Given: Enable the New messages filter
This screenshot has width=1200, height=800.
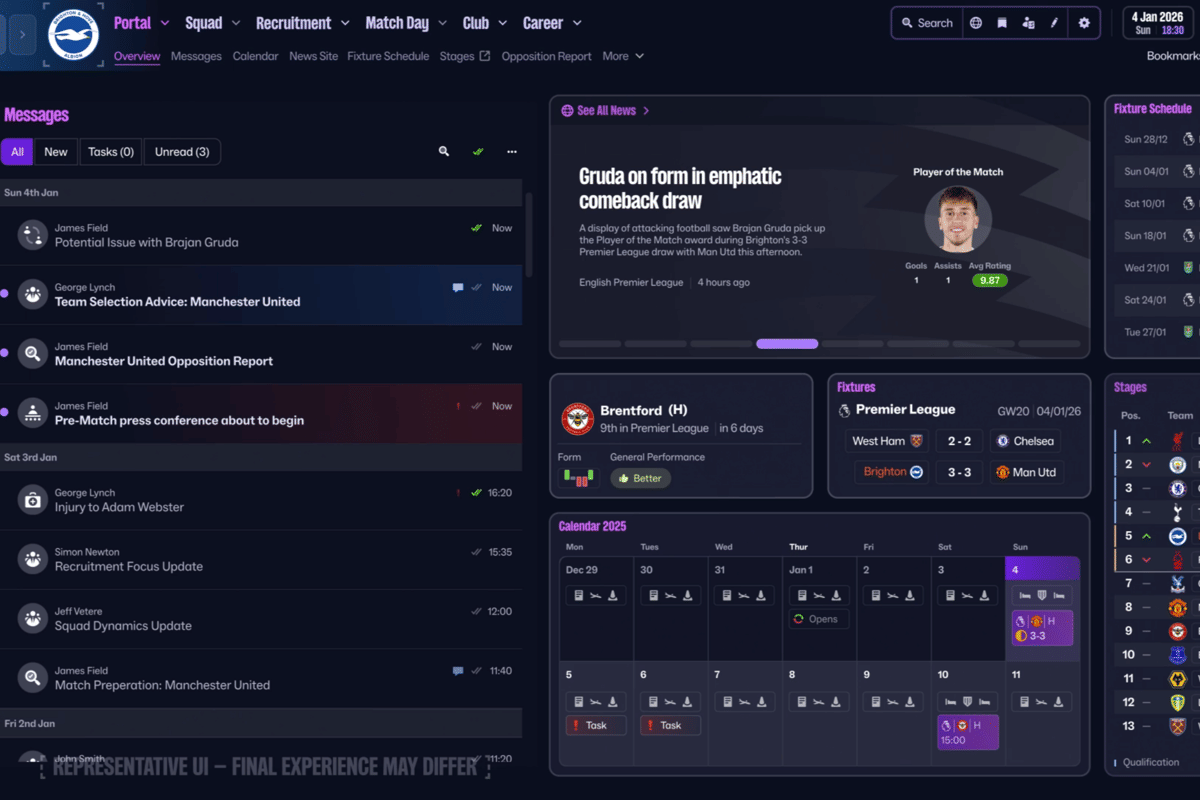Looking at the screenshot, I should click(x=56, y=151).
